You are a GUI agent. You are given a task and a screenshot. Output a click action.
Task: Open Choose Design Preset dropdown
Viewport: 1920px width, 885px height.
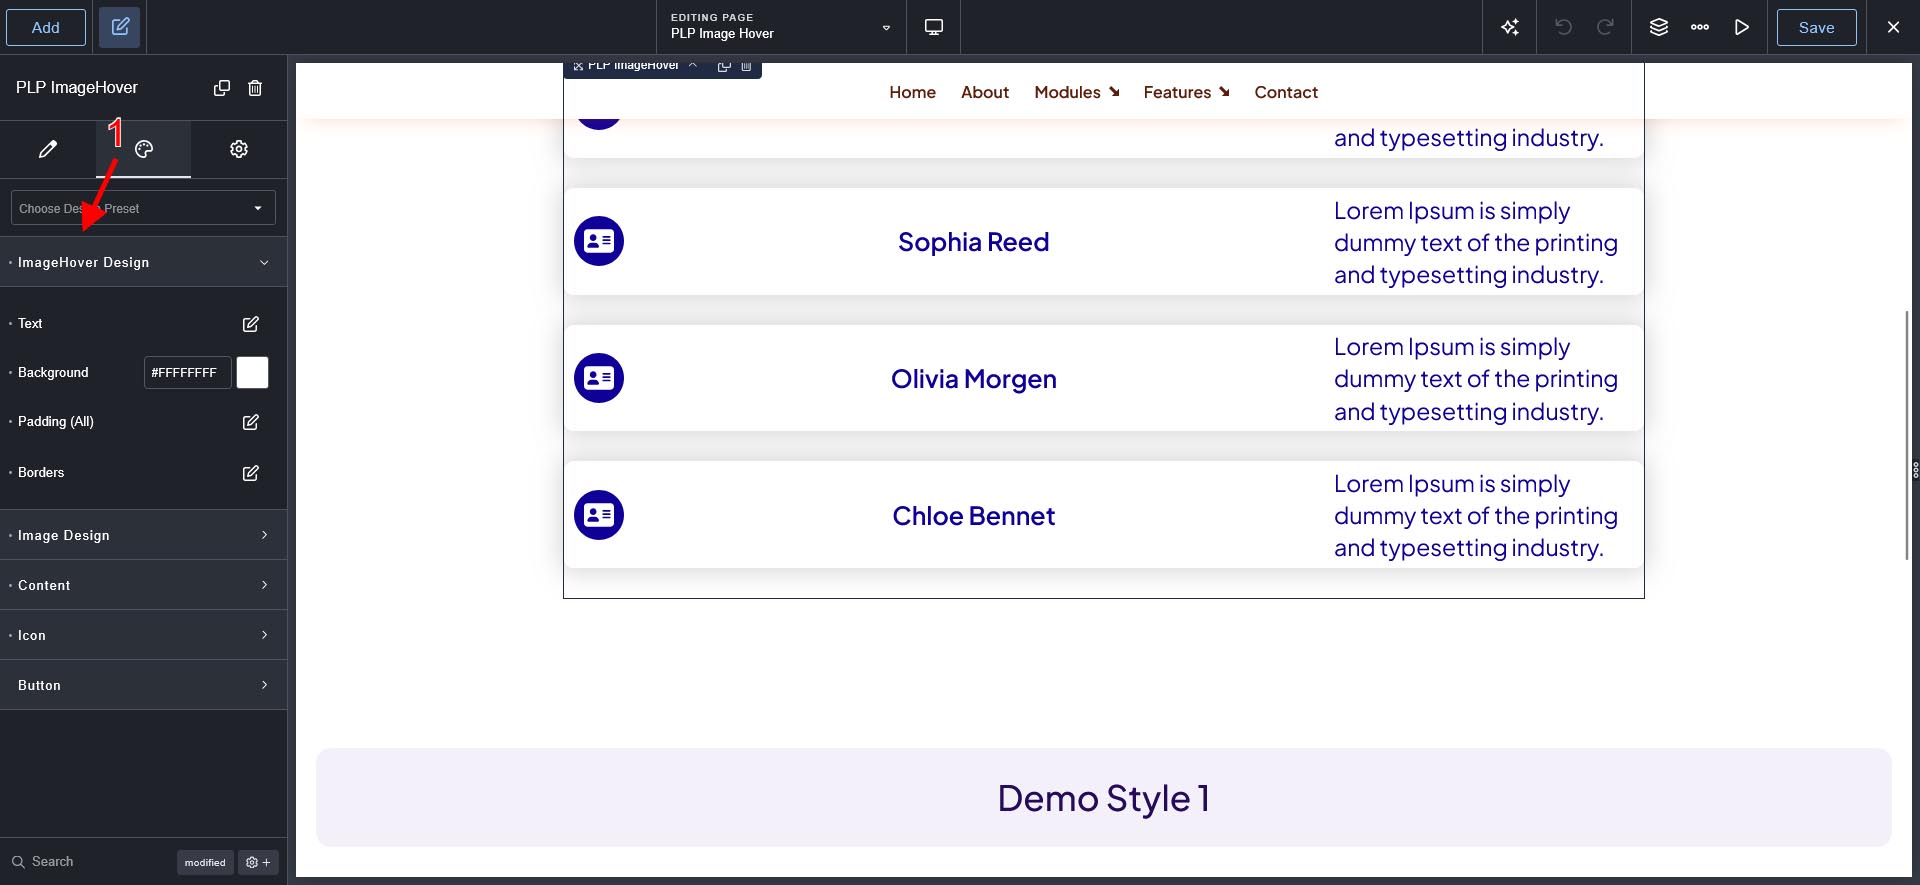[143, 208]
